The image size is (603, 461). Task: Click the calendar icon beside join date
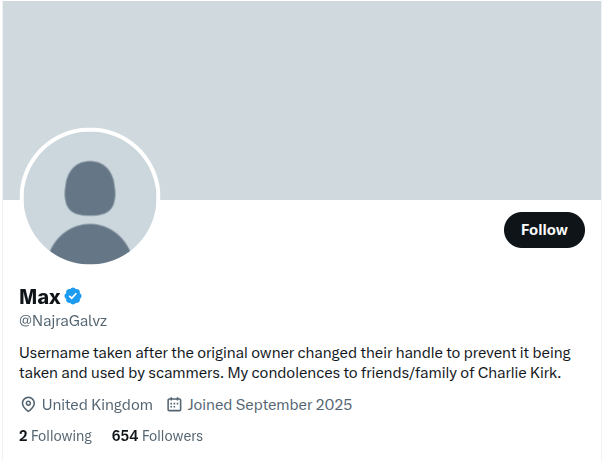174,405
